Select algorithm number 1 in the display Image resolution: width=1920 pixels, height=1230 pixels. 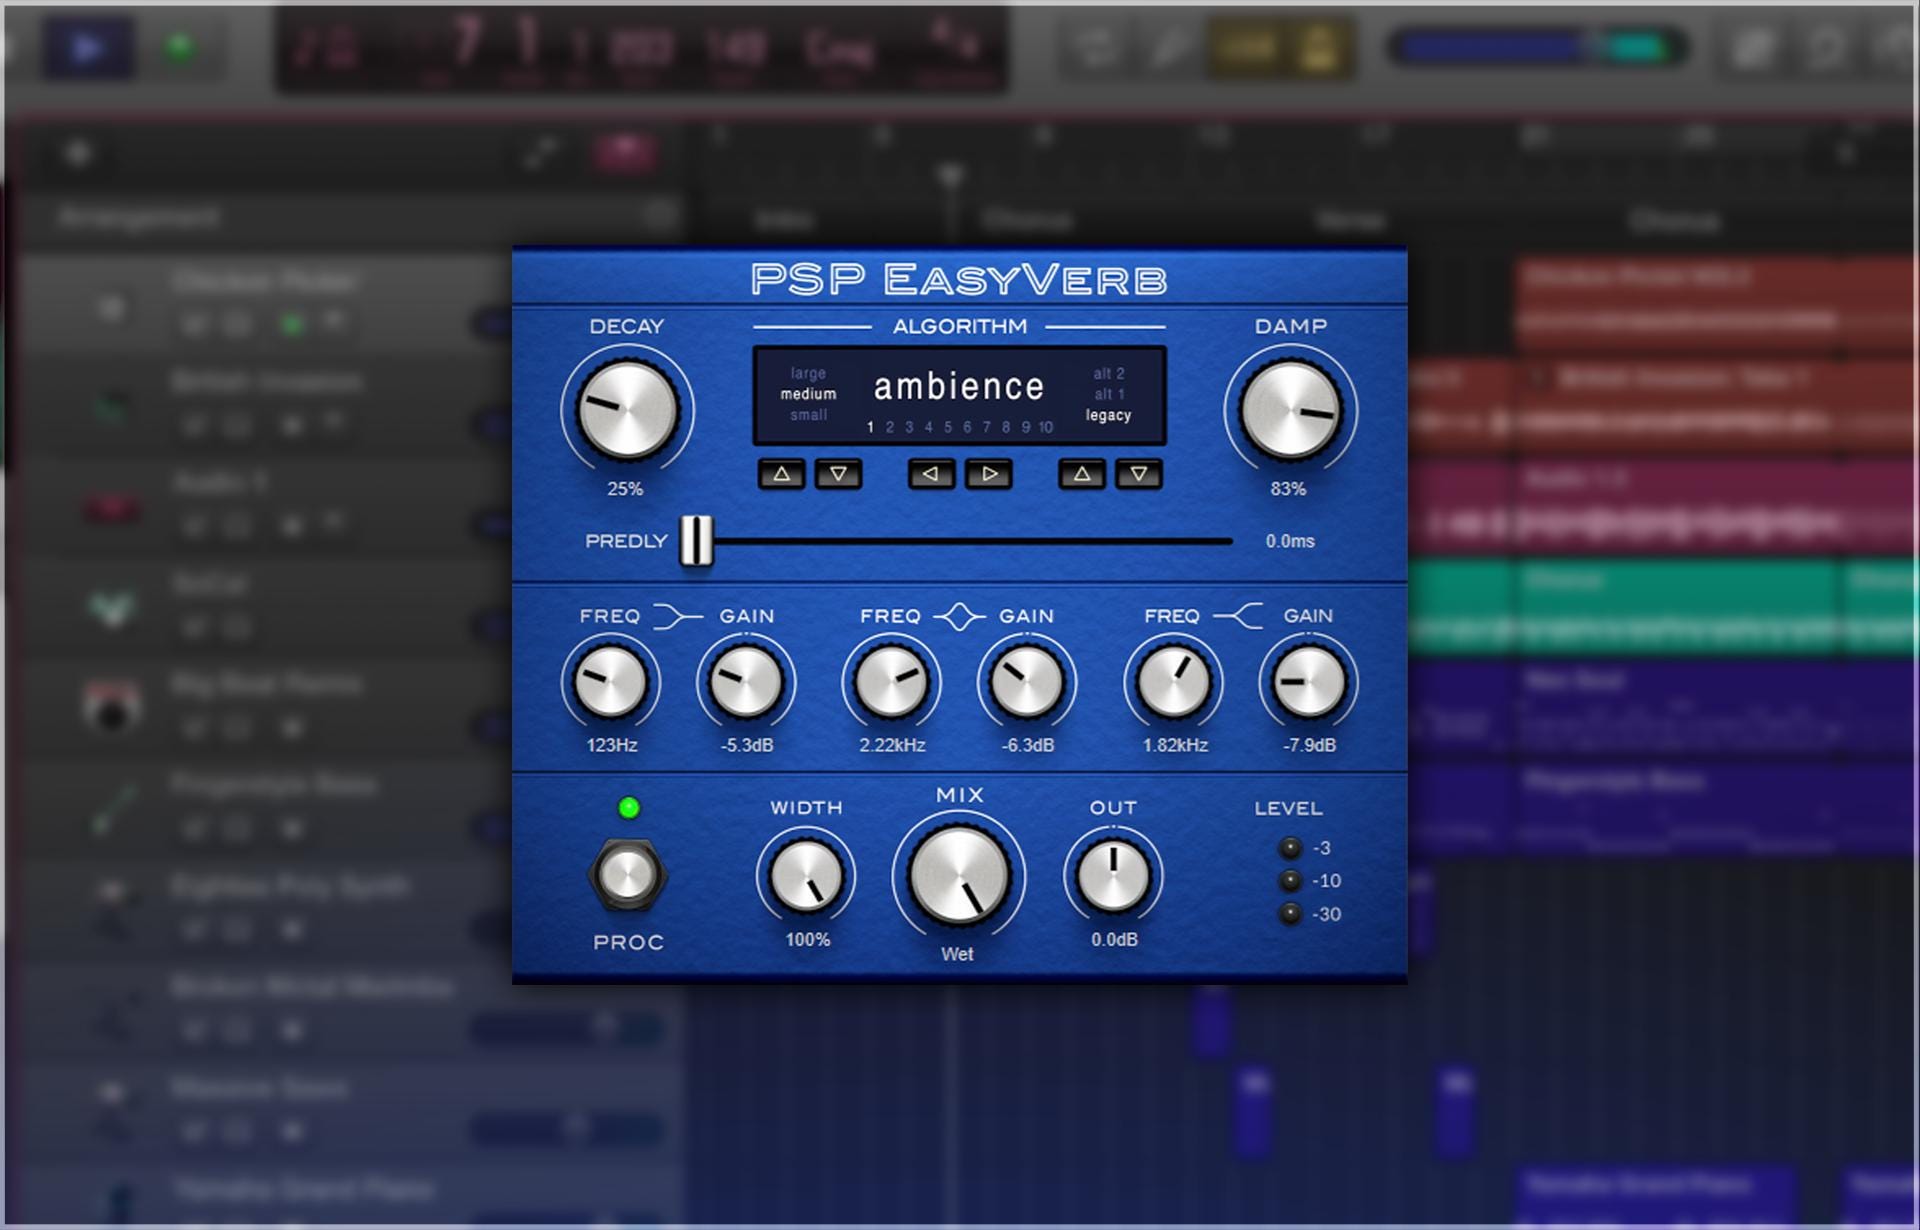coord(870,427)
